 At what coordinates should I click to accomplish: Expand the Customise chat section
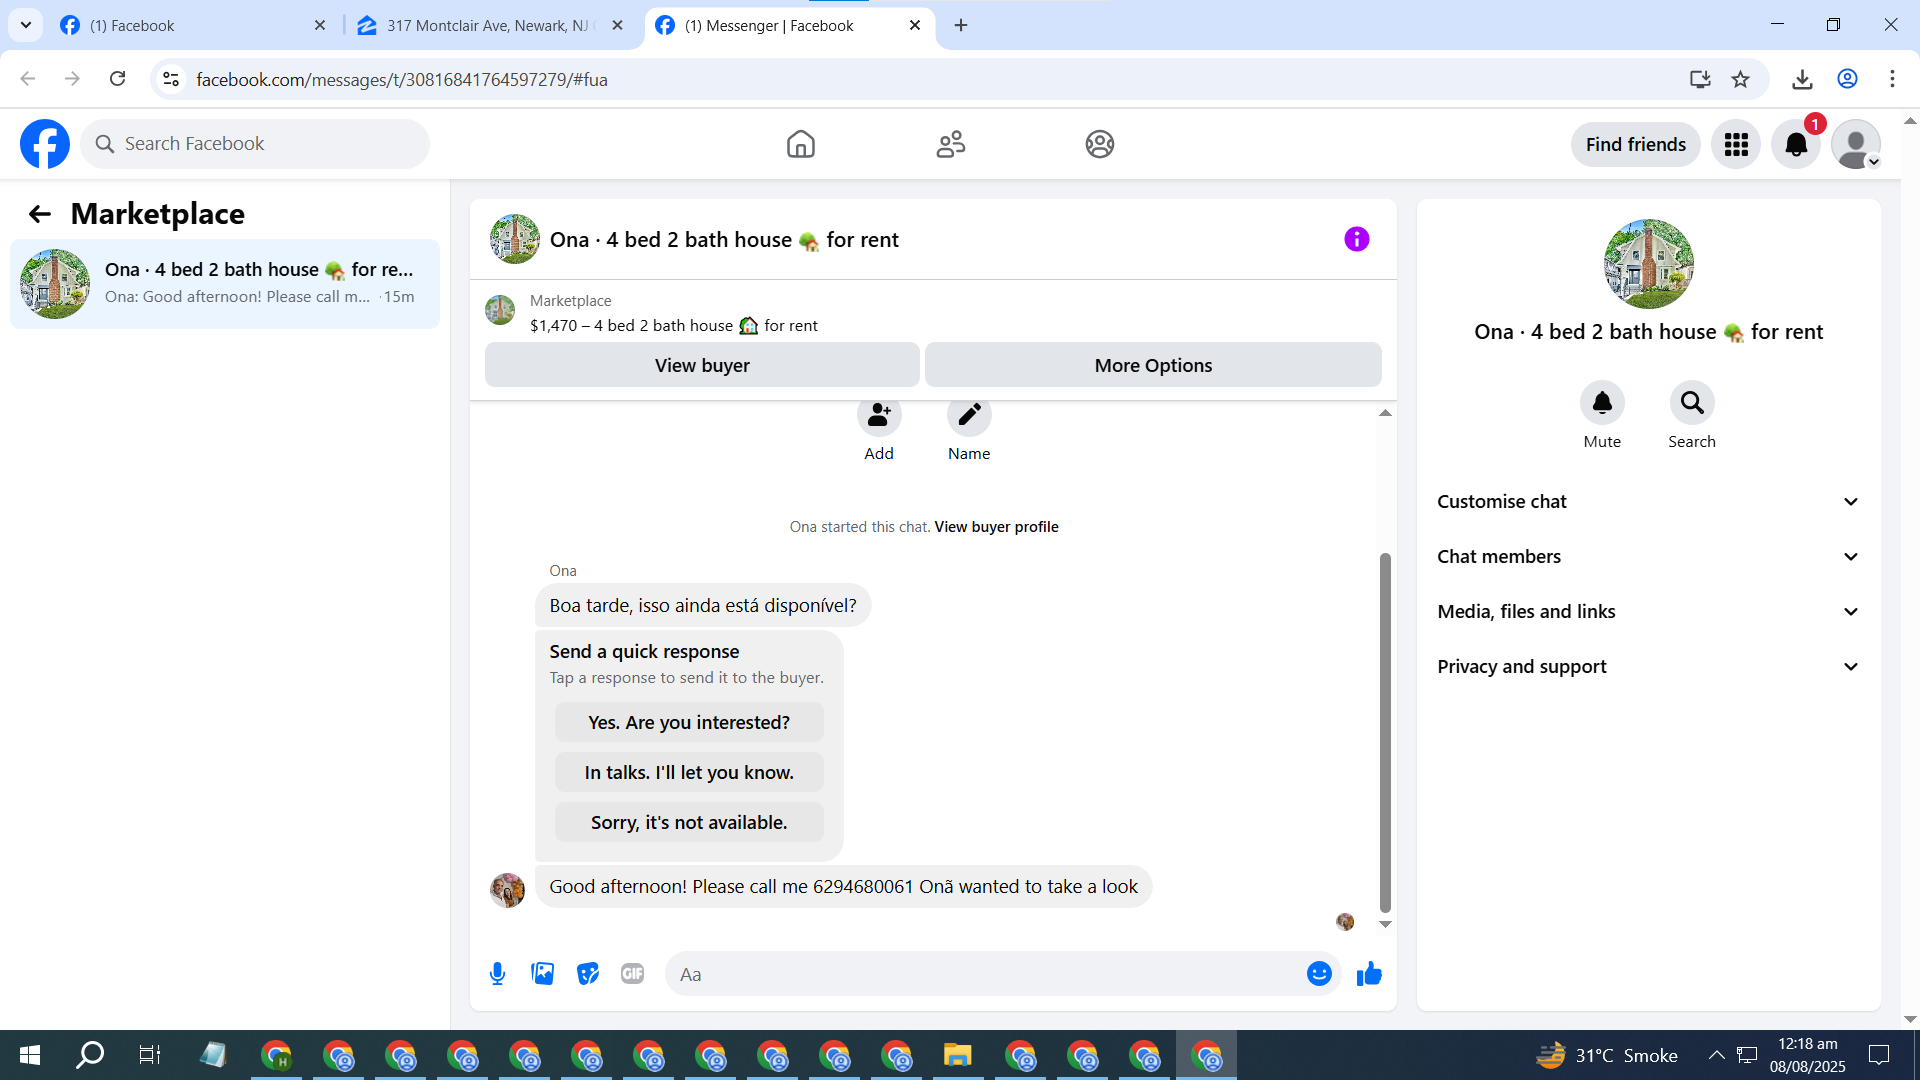click(1648, 502)
